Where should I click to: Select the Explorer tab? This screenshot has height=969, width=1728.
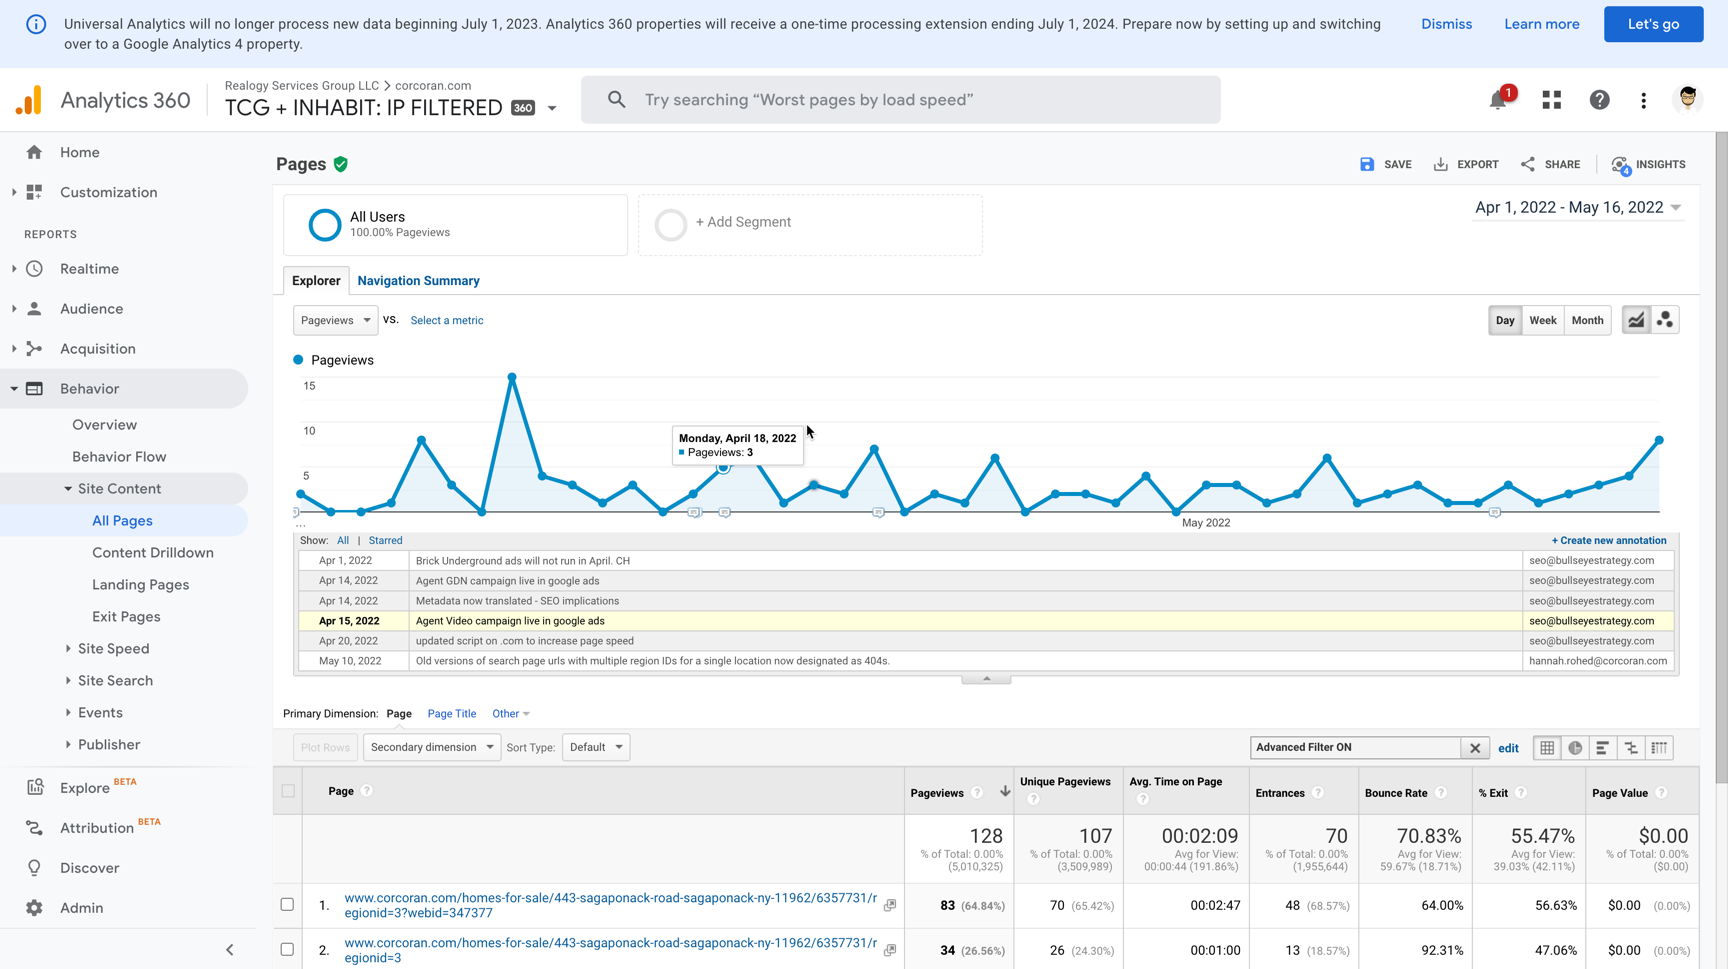[316, 281]
